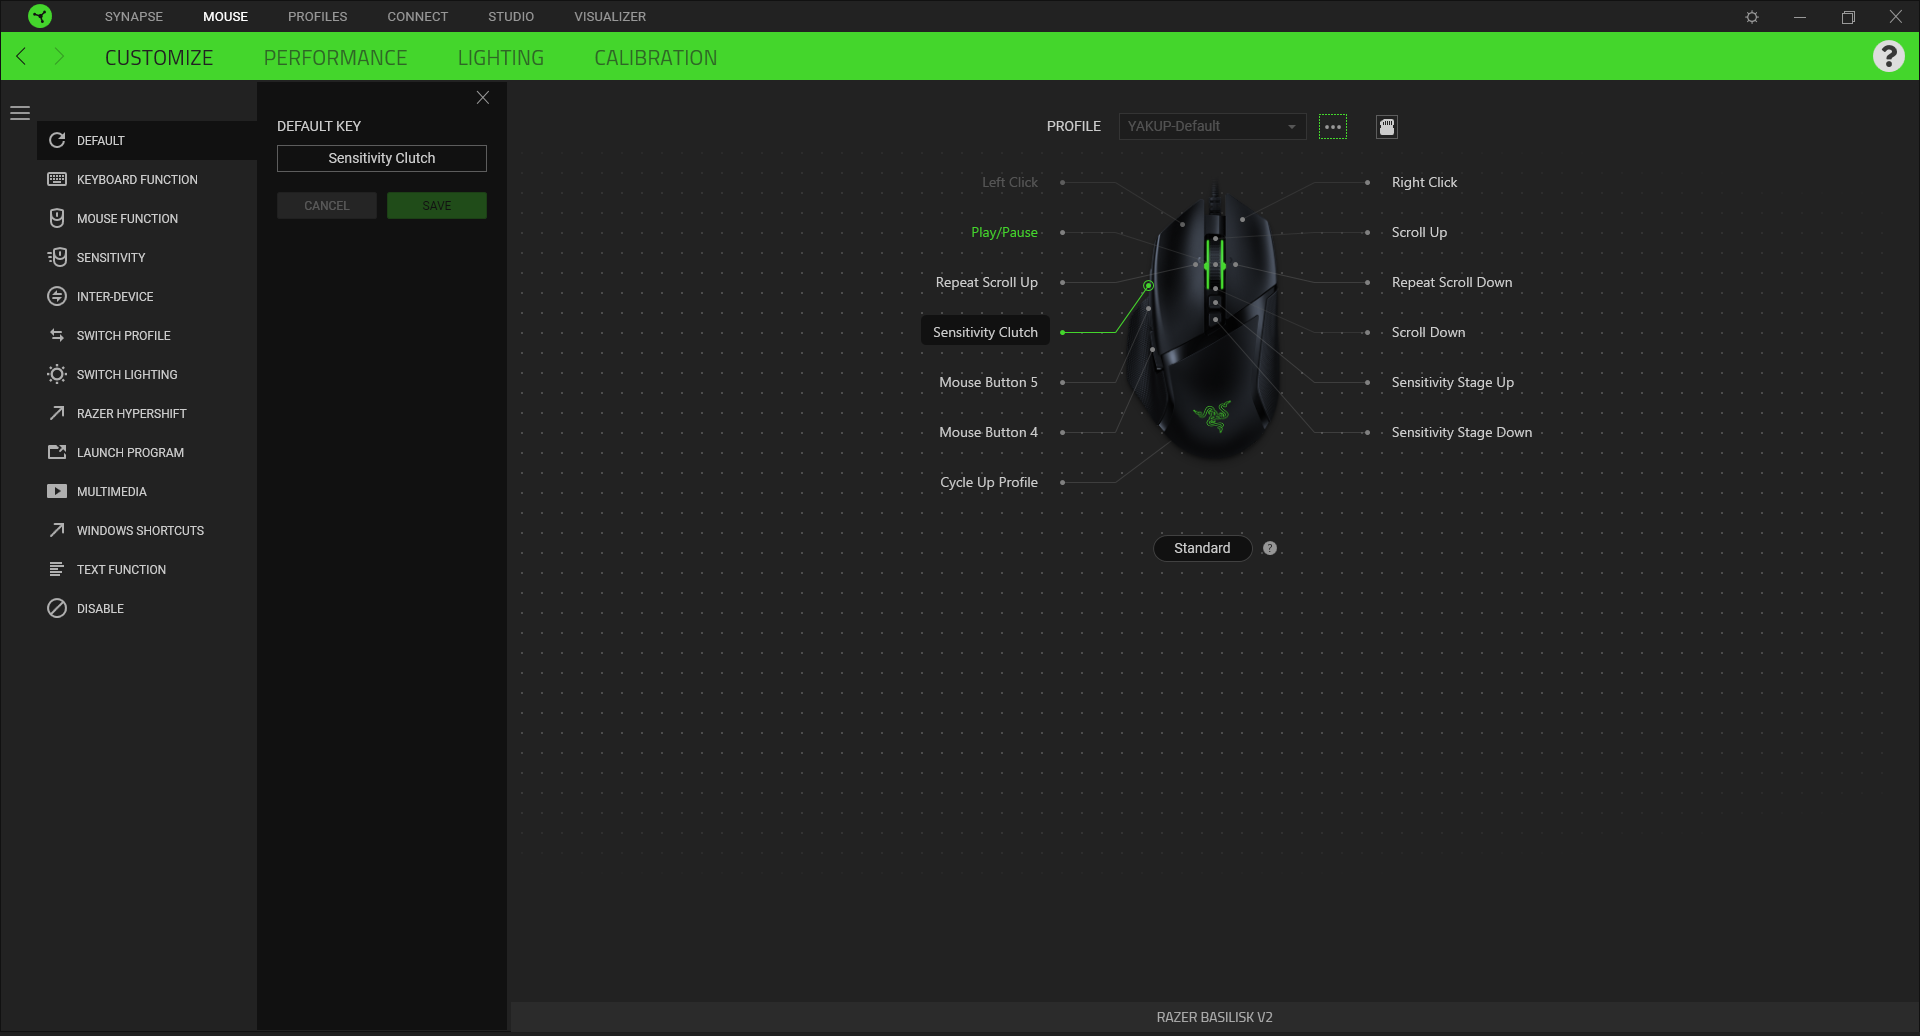Click the Switch Lighting sun icon
The width and height of the screenshot is (1920, 1036).
tap(57, 374)
